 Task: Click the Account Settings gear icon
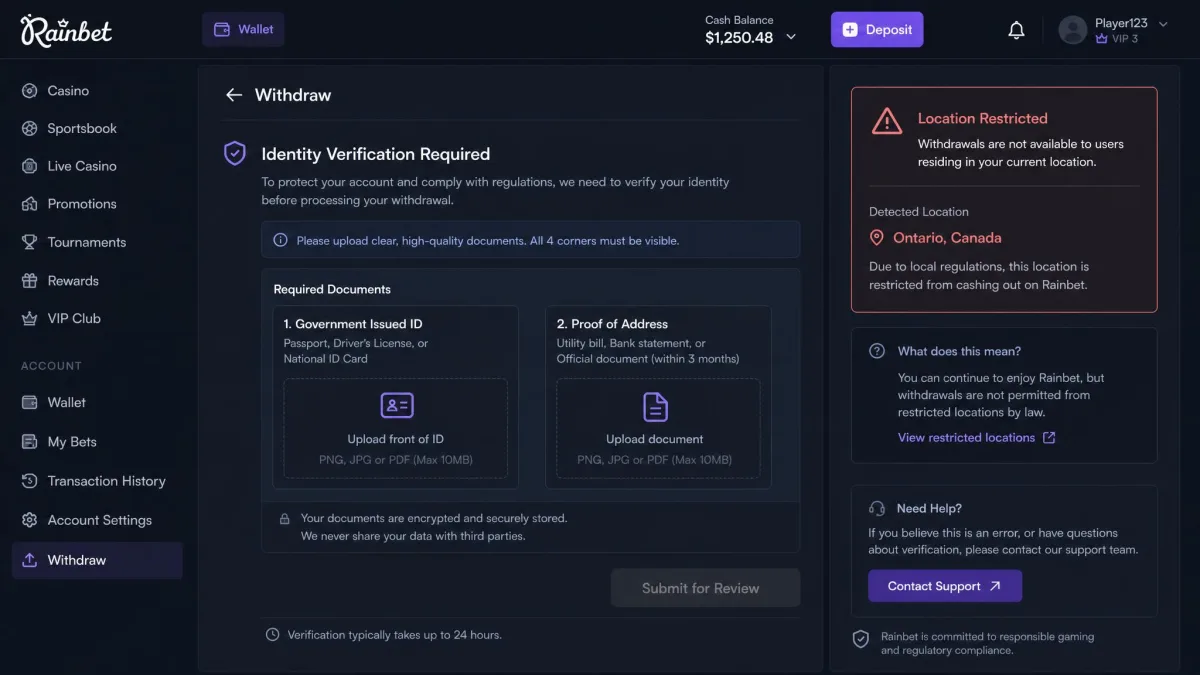29,520
